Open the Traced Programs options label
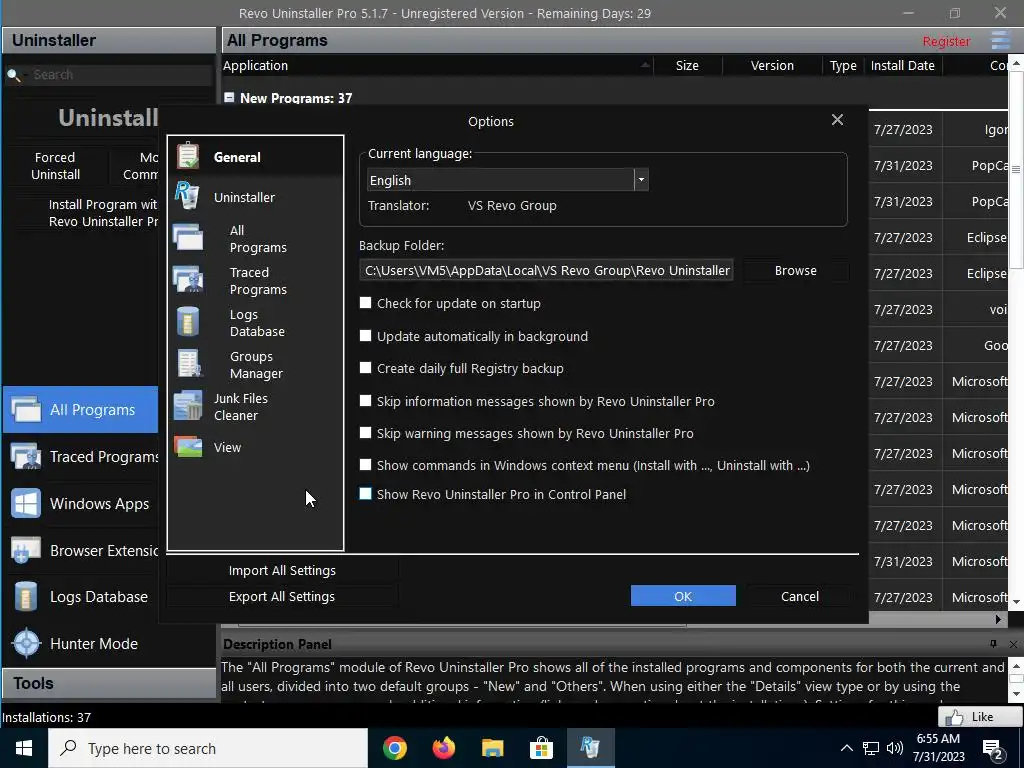The height and width of the screenshot is (768, 1024). (x=258, y=281)
